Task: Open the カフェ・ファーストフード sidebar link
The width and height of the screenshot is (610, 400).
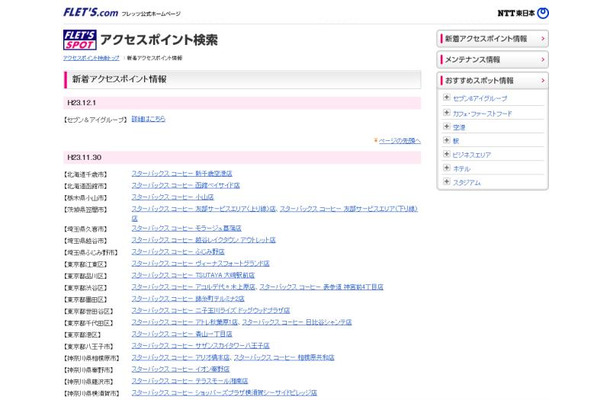Action: [x=482, y=114]
